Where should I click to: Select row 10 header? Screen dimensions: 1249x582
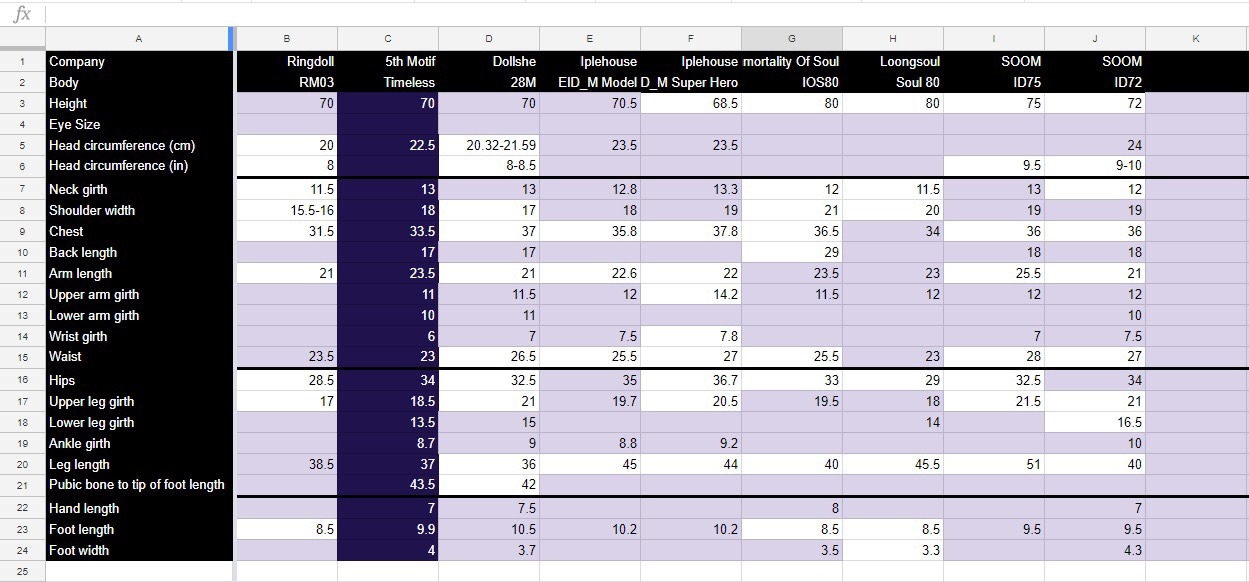[x=22, y=252]
